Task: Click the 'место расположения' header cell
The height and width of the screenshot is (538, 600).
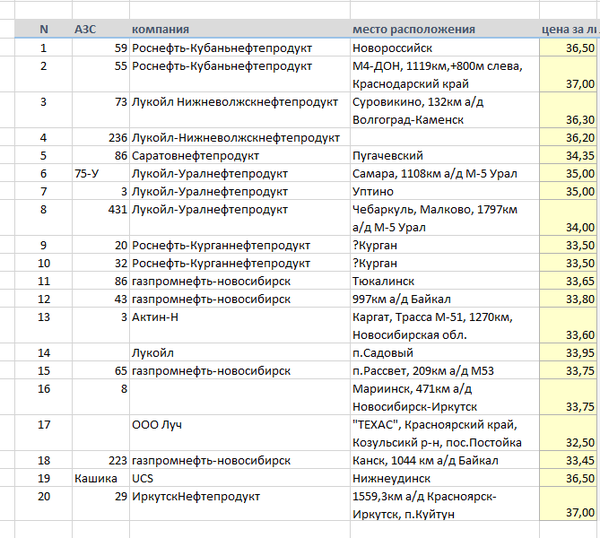Action: 445,29
